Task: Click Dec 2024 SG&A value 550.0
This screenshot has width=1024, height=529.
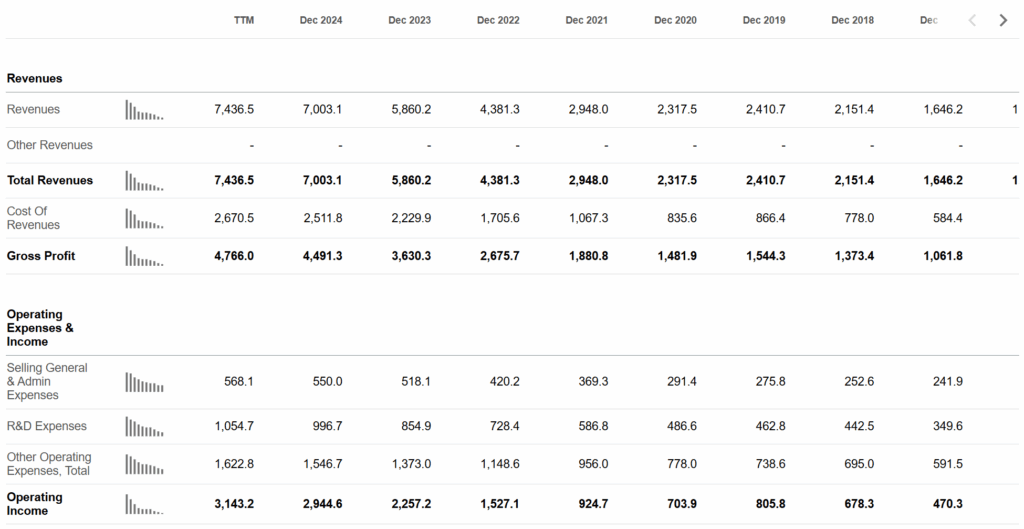Action: [x=327, y=381]
